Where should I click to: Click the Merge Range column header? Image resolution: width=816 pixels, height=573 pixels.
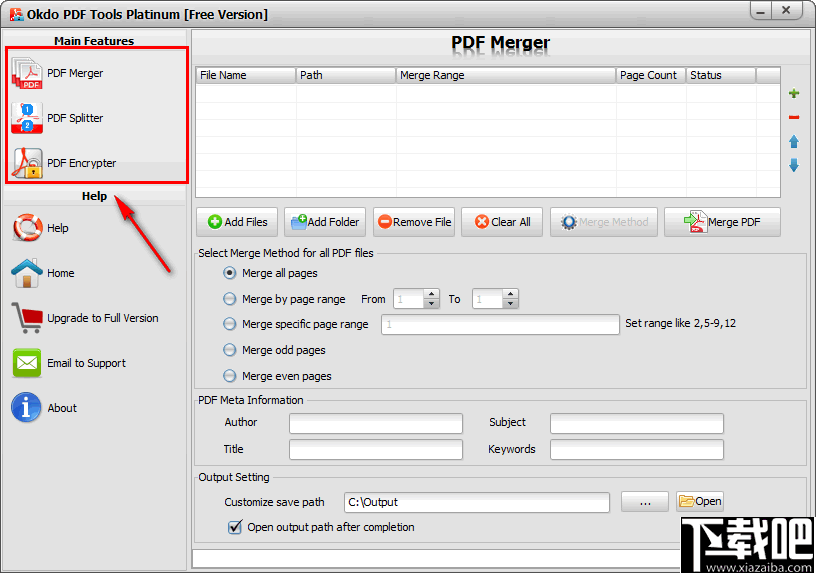click(x=505, y=75)
